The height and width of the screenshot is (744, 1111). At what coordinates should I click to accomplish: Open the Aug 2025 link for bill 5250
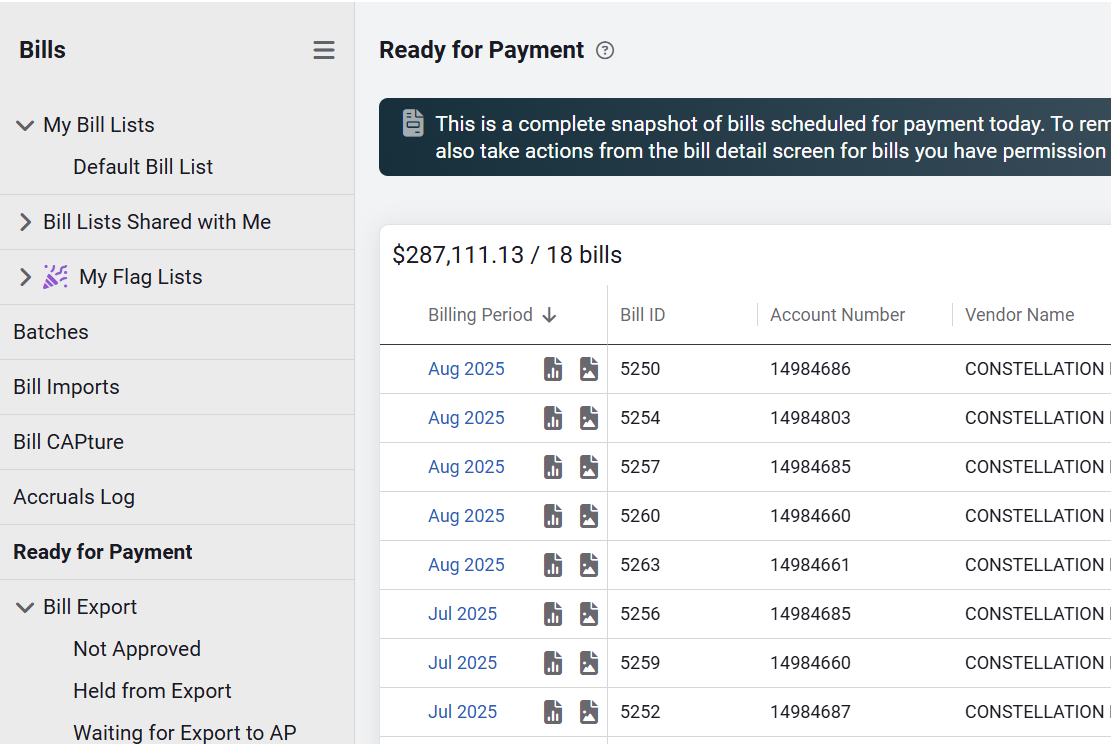click(x=466, y=369)
